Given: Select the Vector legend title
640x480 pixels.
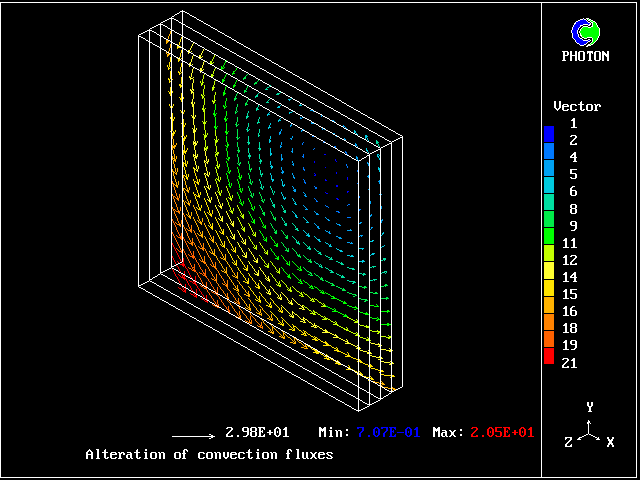Looking at the screenshot, I should 577,106.
